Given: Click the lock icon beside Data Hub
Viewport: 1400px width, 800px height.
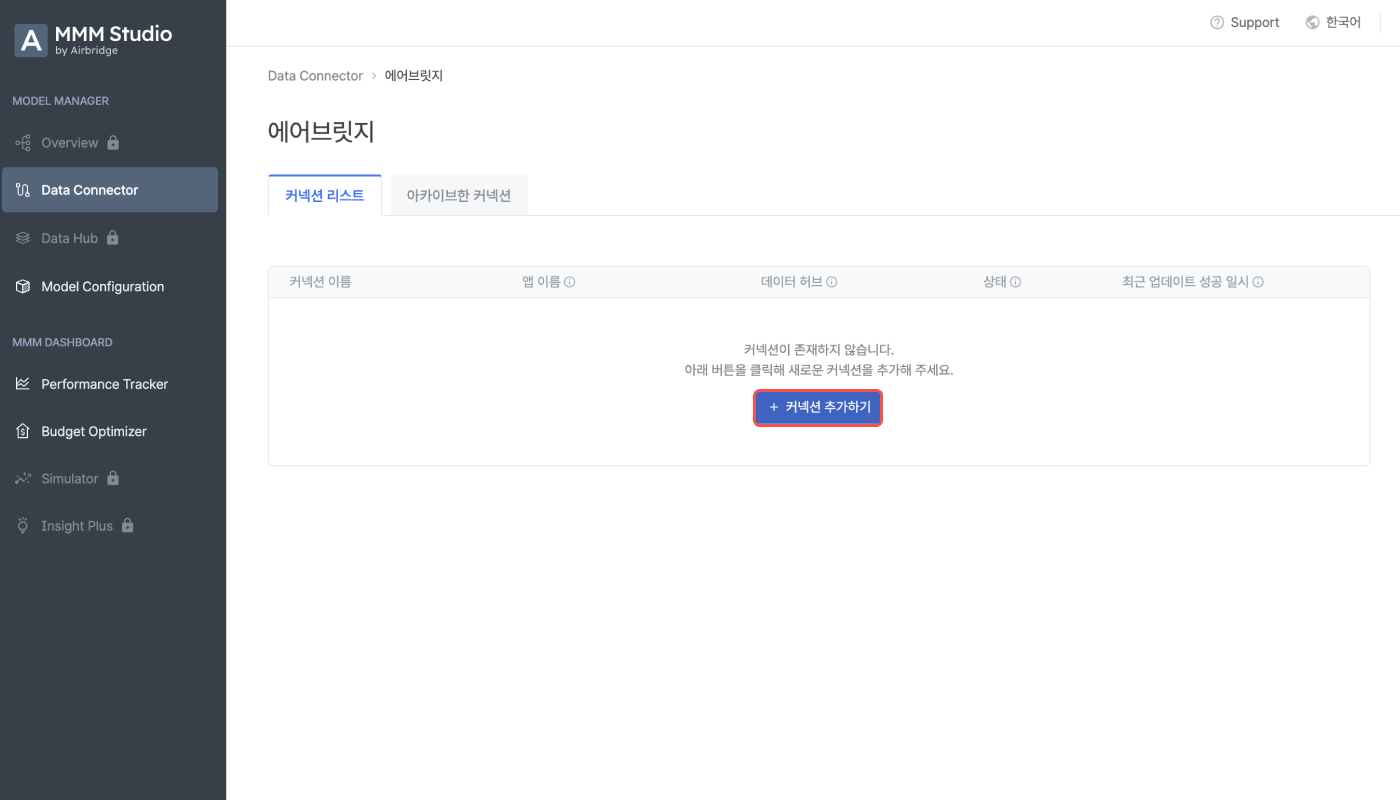Looking at the screenshot, I should pos(113,238).
